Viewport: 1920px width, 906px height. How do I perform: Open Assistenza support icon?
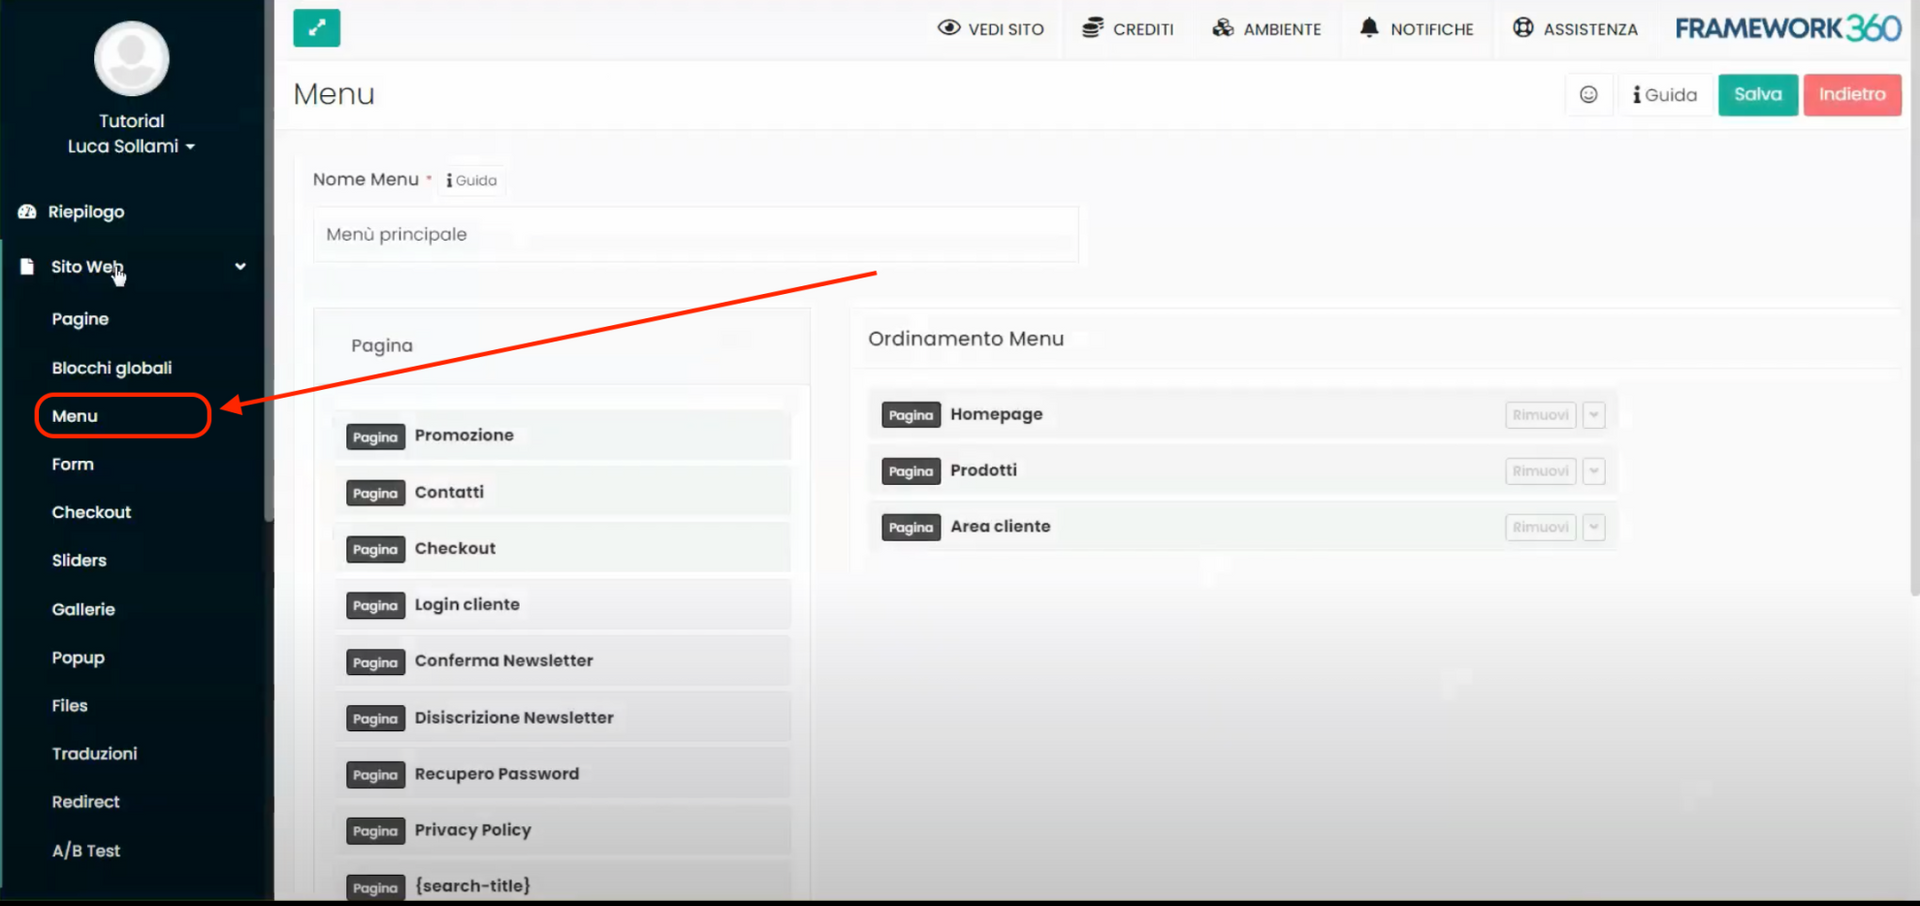1521,29
